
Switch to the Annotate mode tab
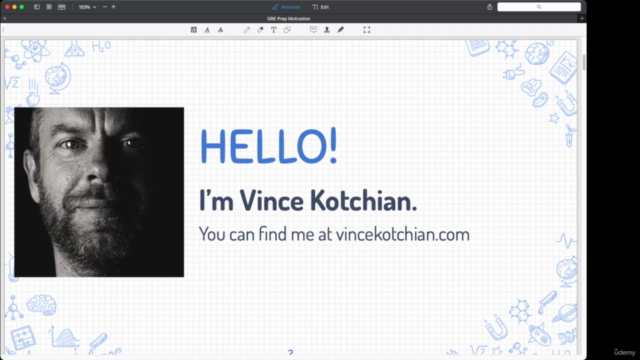286,7
